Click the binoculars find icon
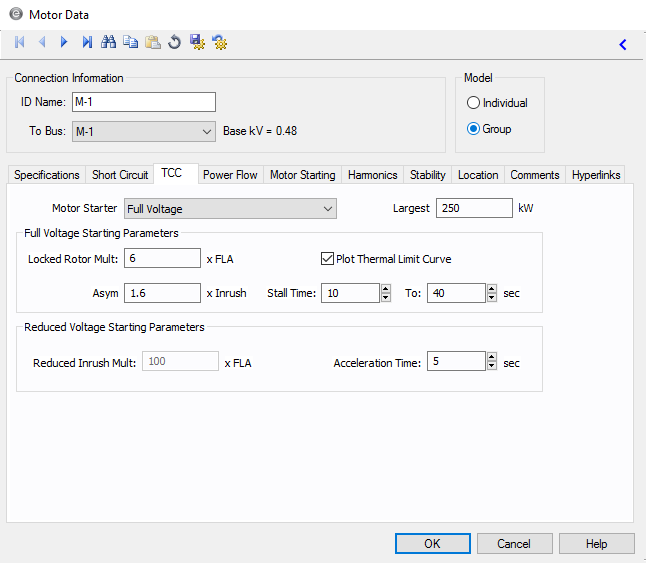The width and height of the screenshot is (646, 563). [x=109, y=42]
